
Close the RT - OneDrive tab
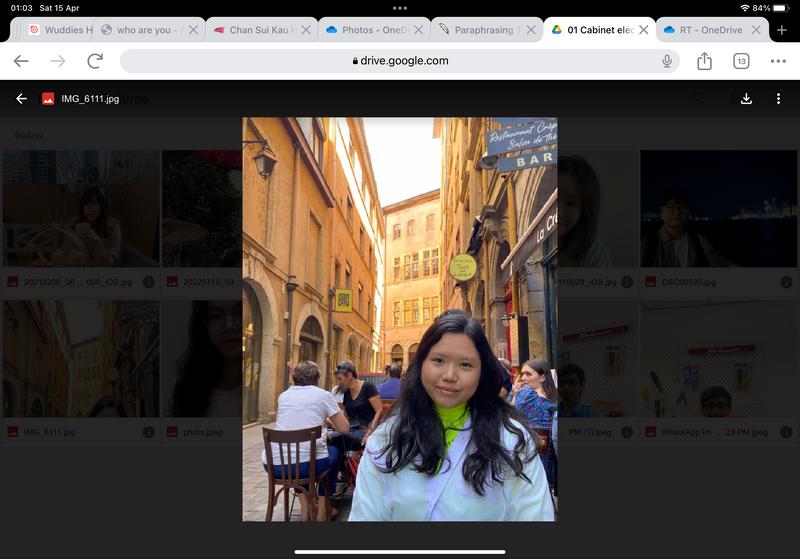(756, 30)
